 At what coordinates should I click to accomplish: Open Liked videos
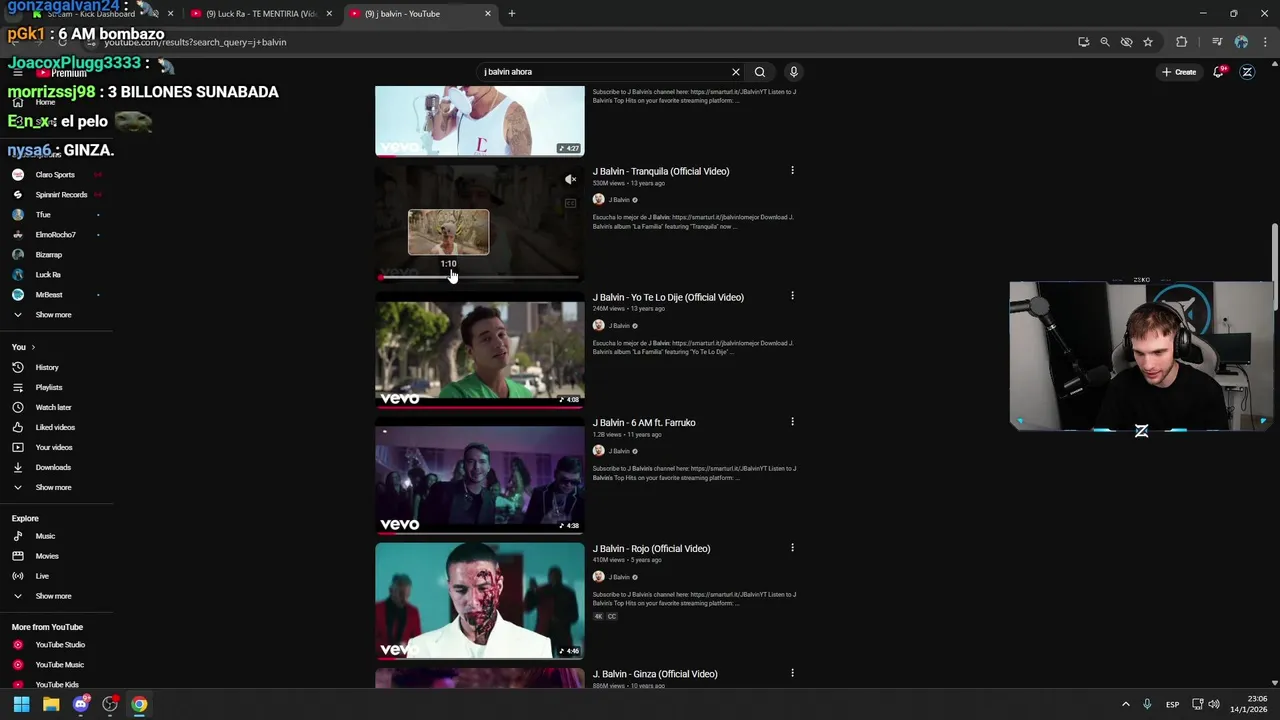(x=56, y=427)
